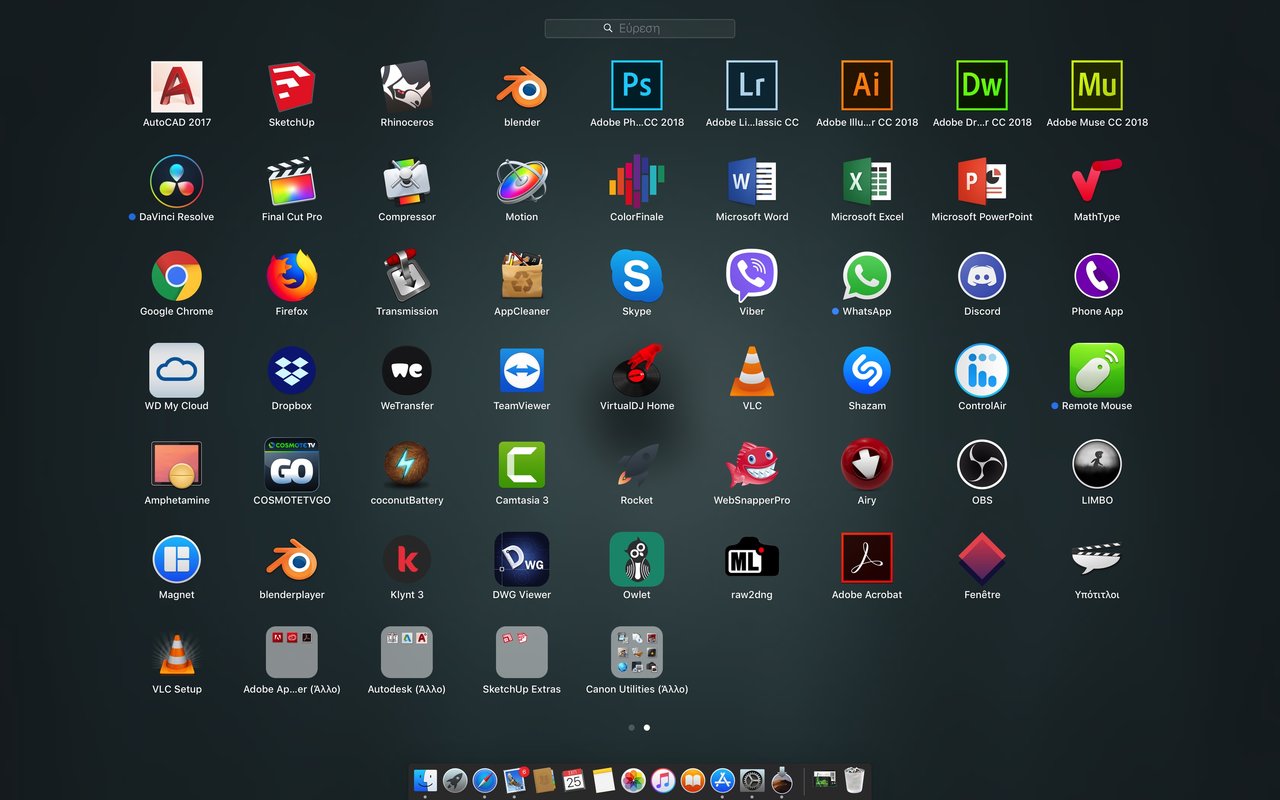Launch MathType
This screenshot has height=800, width=1280.
pyautogui.click(x=1097, y=182)
